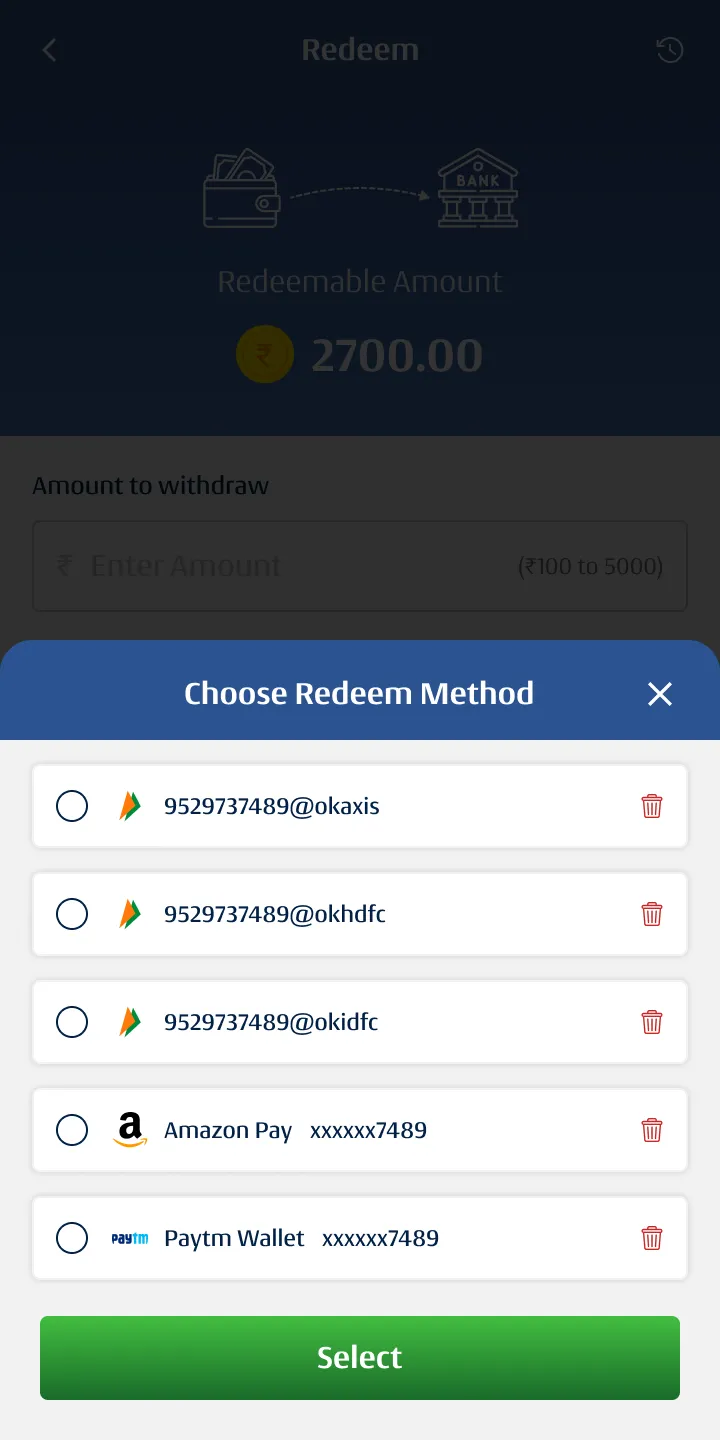This screenshot has height=1440, width=720.
Task: Delete the 9529737489@okhdfc UPI method
Action: (x=652, y=914)
